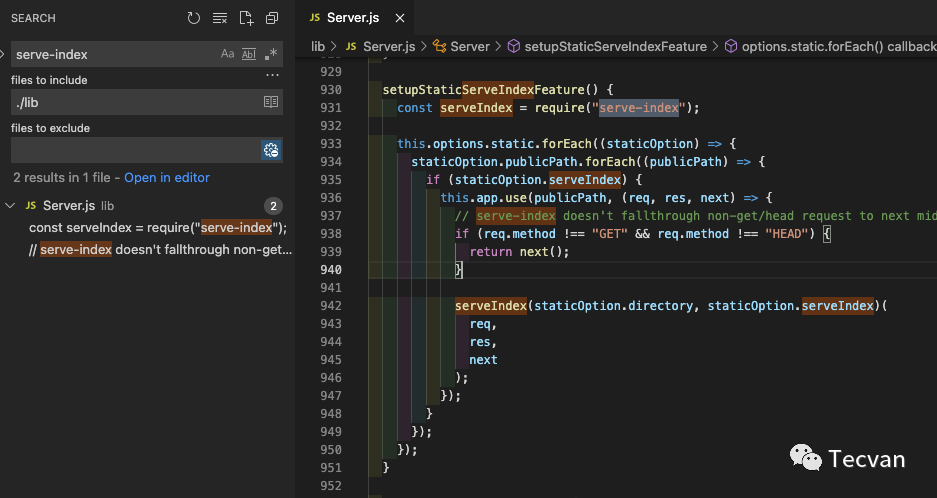Click staticOption.directory on line 942
This screenshot has height=498, width=937.
(614, 305)
